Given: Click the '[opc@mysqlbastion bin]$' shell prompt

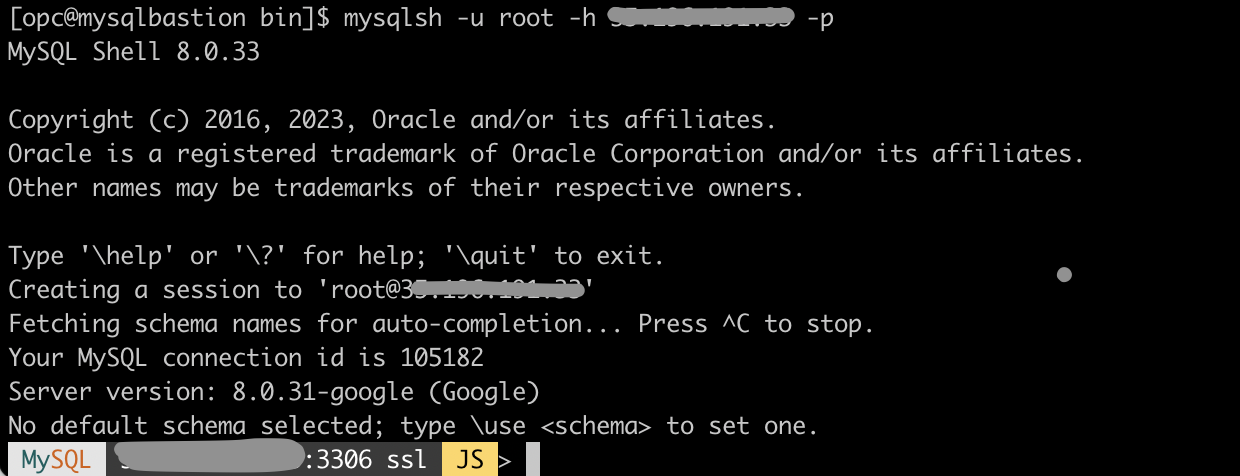Looking at the screenshot, I should [x=169, y=18].
